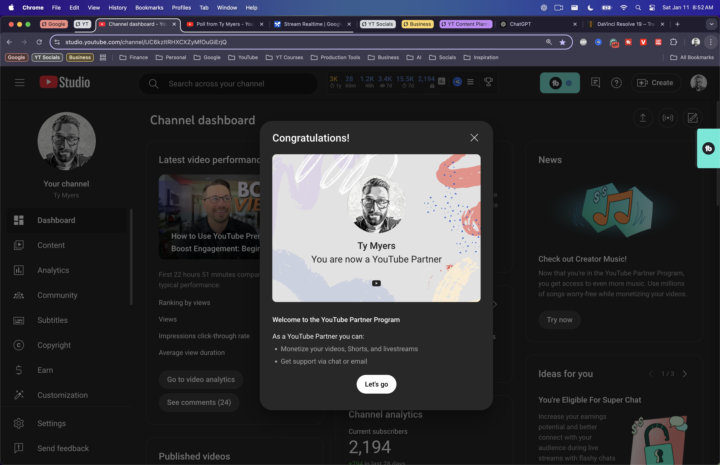
Task: Click the browser reload button
Action: (39, 42)
